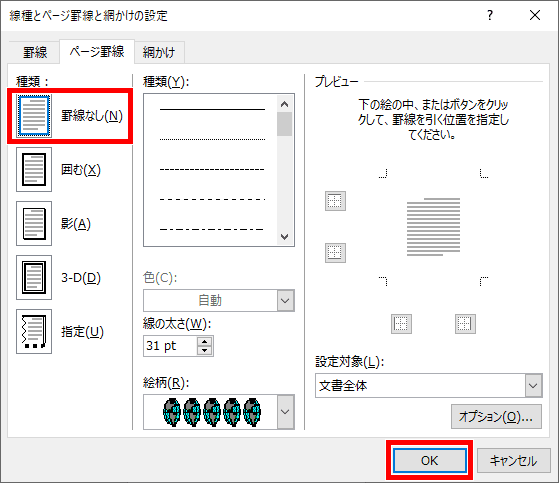Close the dialog with X button

coord(535,15)
